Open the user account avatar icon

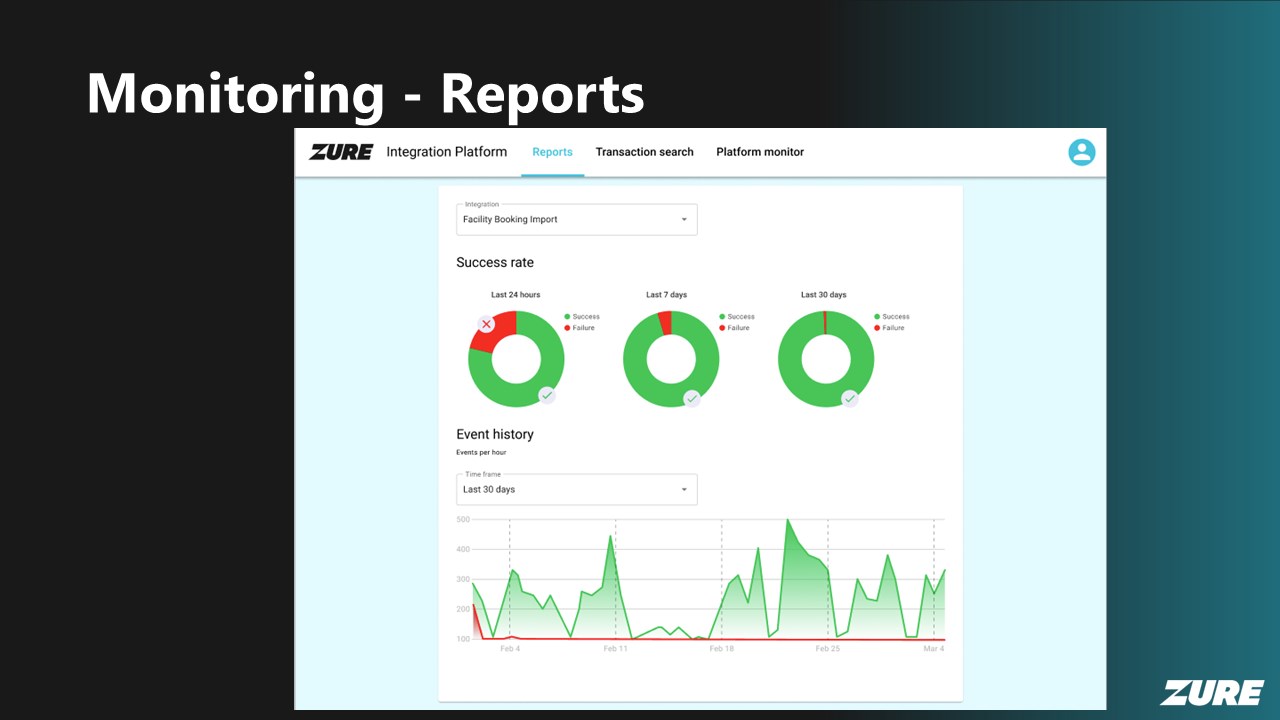click(x=1081, y=152)
